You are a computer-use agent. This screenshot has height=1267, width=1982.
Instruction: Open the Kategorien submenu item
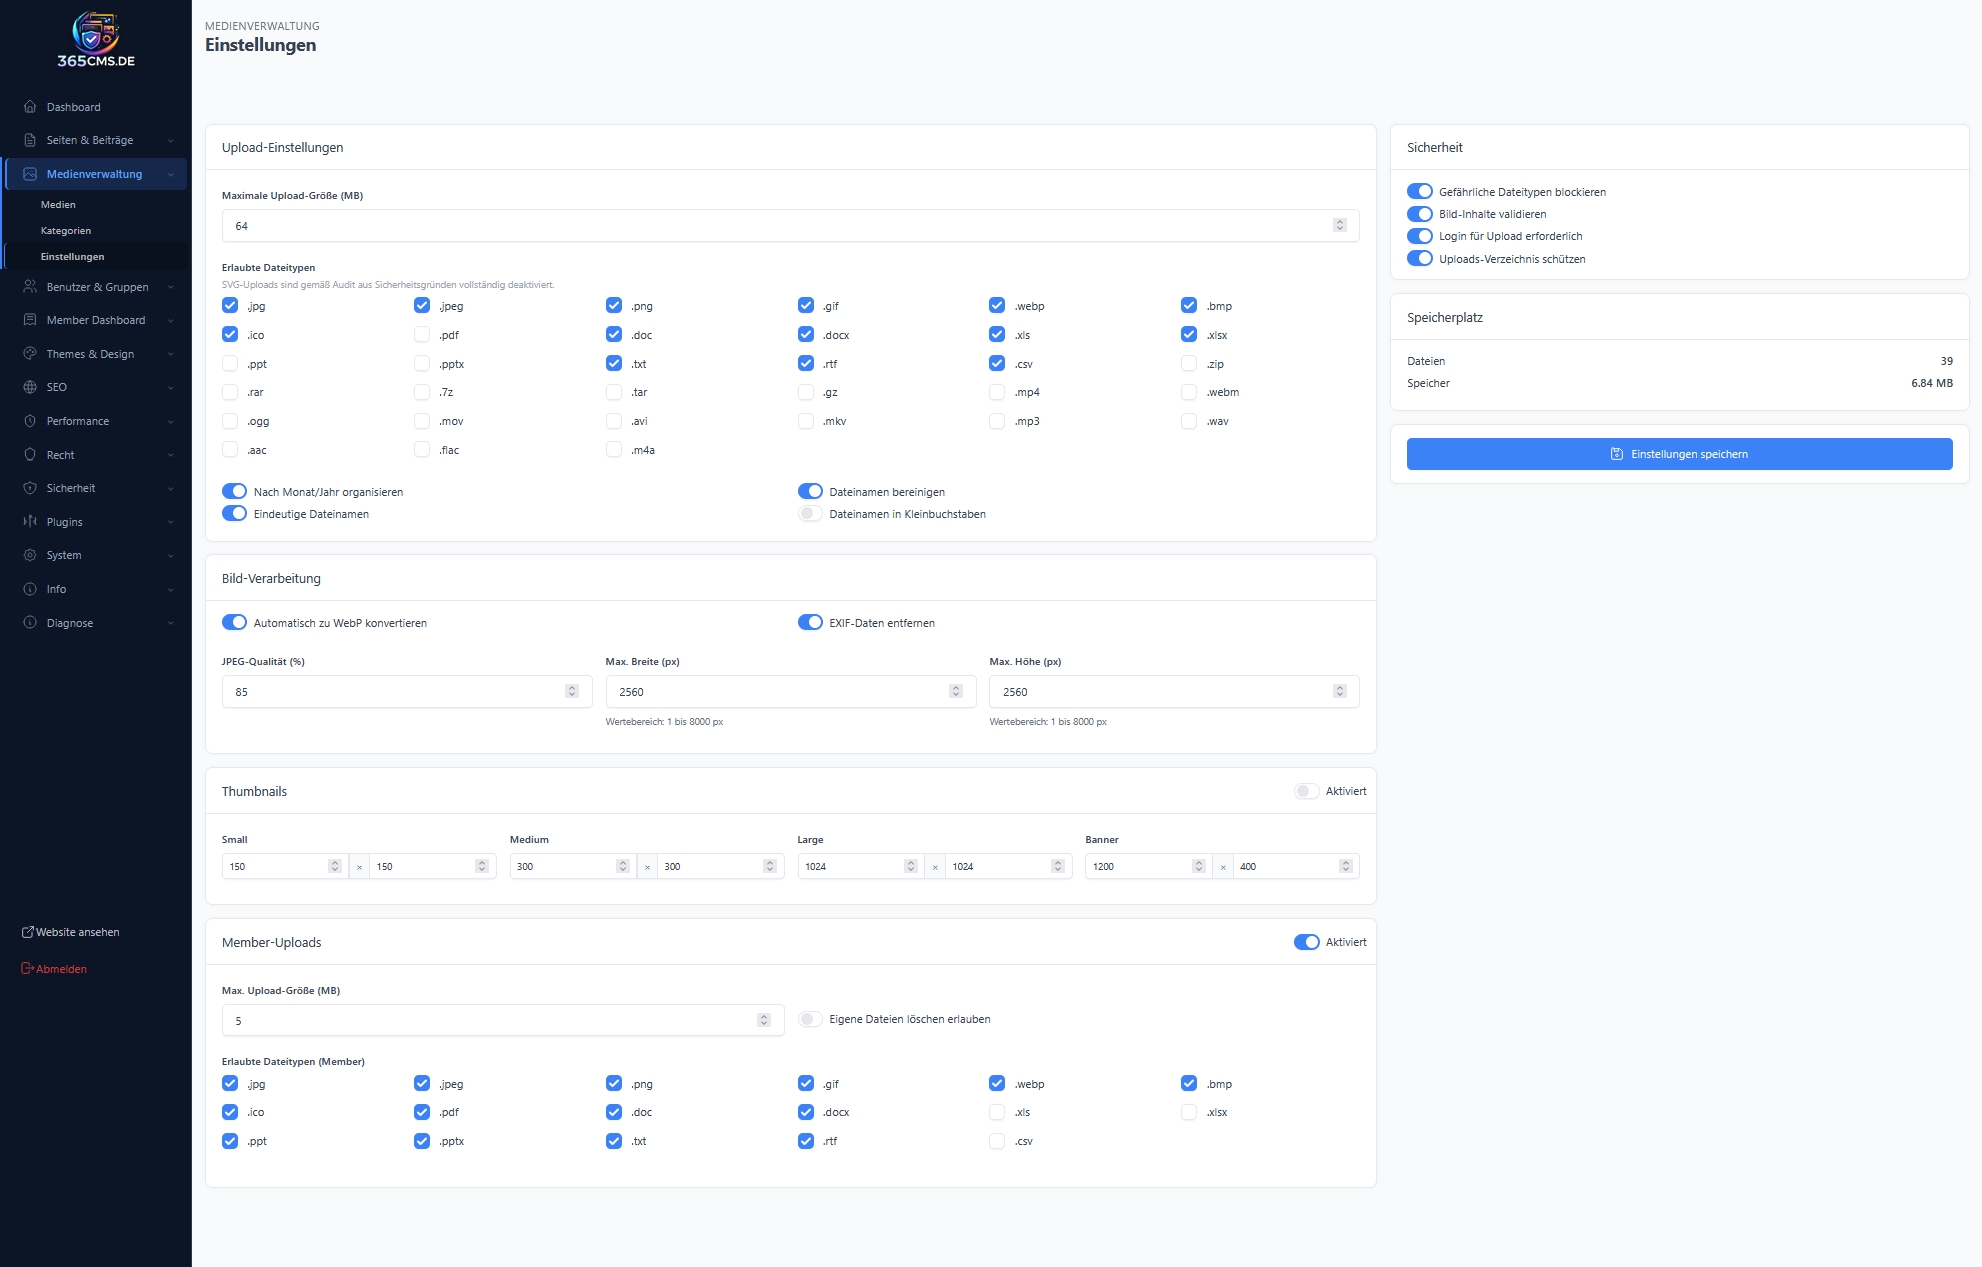coord(66,231)
